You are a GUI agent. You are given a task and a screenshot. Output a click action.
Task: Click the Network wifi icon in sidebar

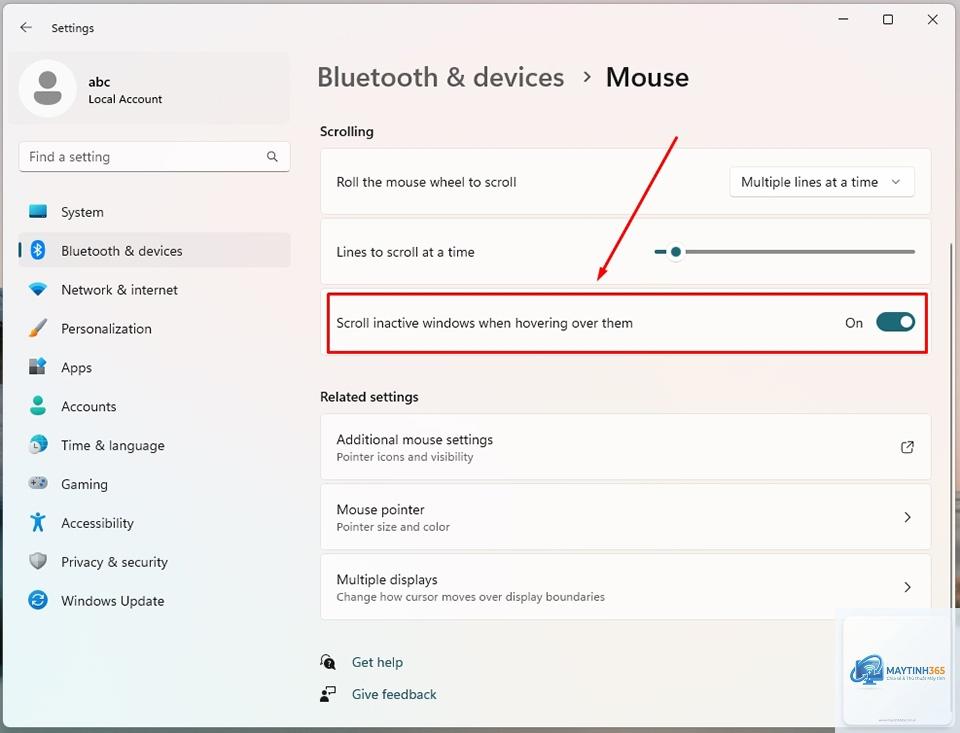pyautogui.click(x=38, y=289)
